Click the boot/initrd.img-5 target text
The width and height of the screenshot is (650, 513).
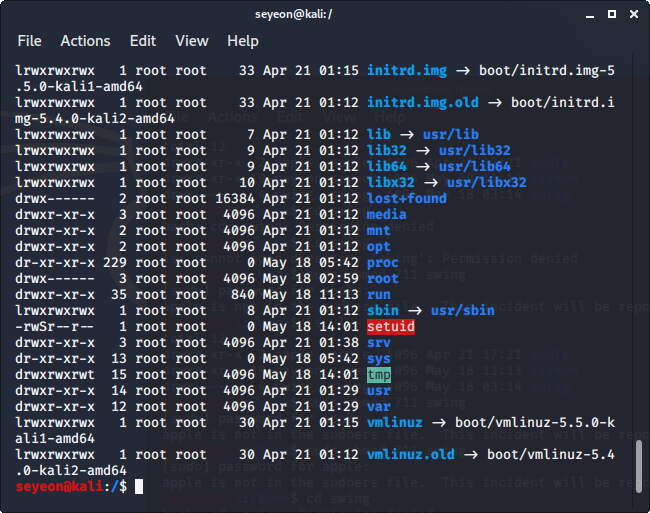click(x=547, y=70)
